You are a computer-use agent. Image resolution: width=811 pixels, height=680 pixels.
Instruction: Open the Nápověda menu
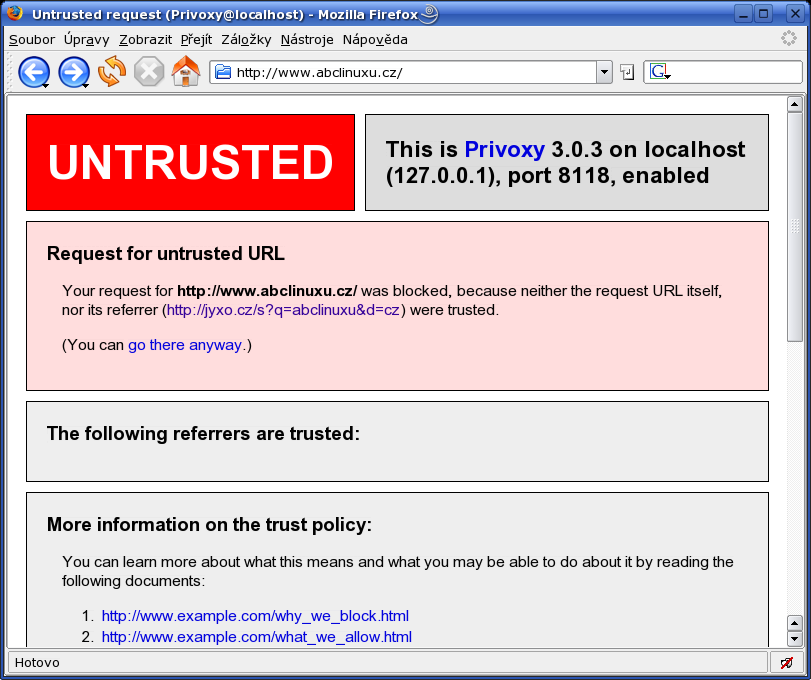click(x=375, y=40)
